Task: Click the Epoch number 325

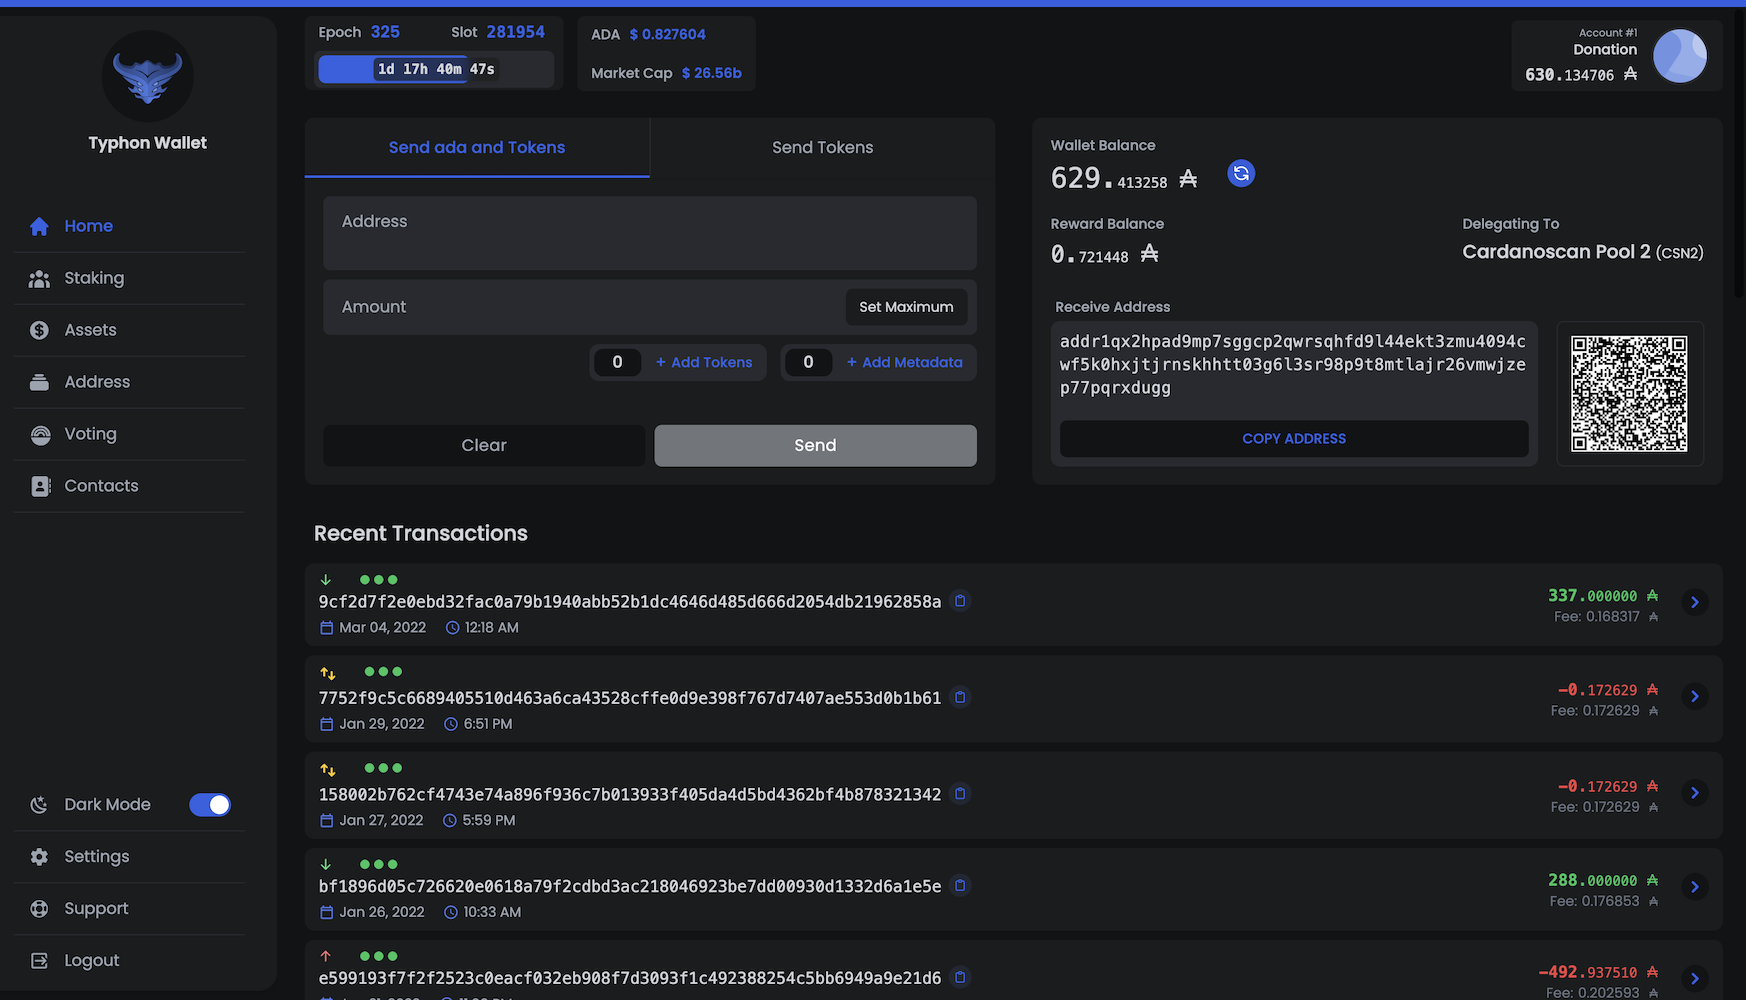Action: (385, 32)
